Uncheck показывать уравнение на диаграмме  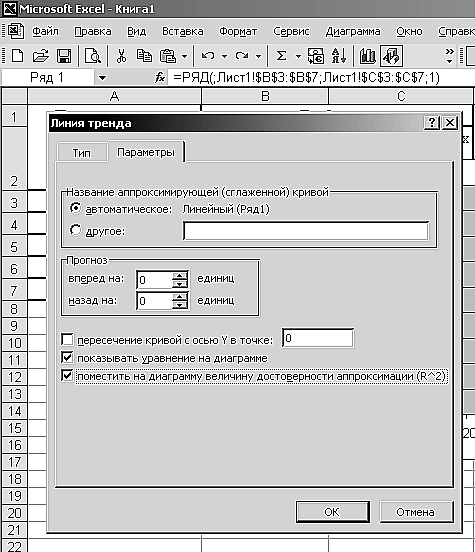pyautogui.click(x=67, y=358)
